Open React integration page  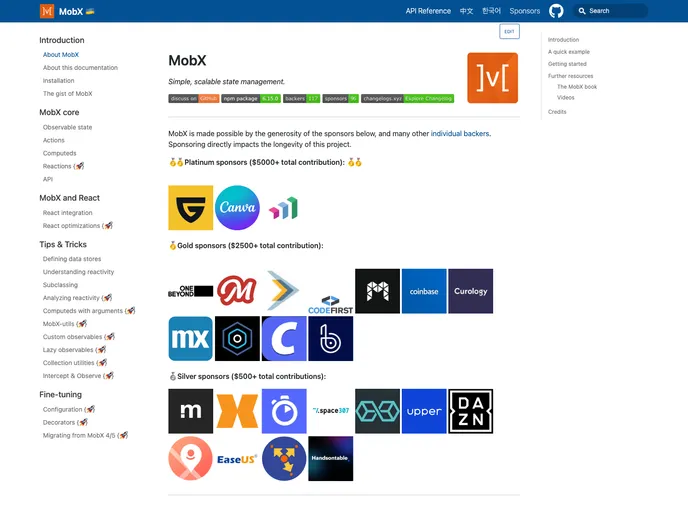click(68, 212)
